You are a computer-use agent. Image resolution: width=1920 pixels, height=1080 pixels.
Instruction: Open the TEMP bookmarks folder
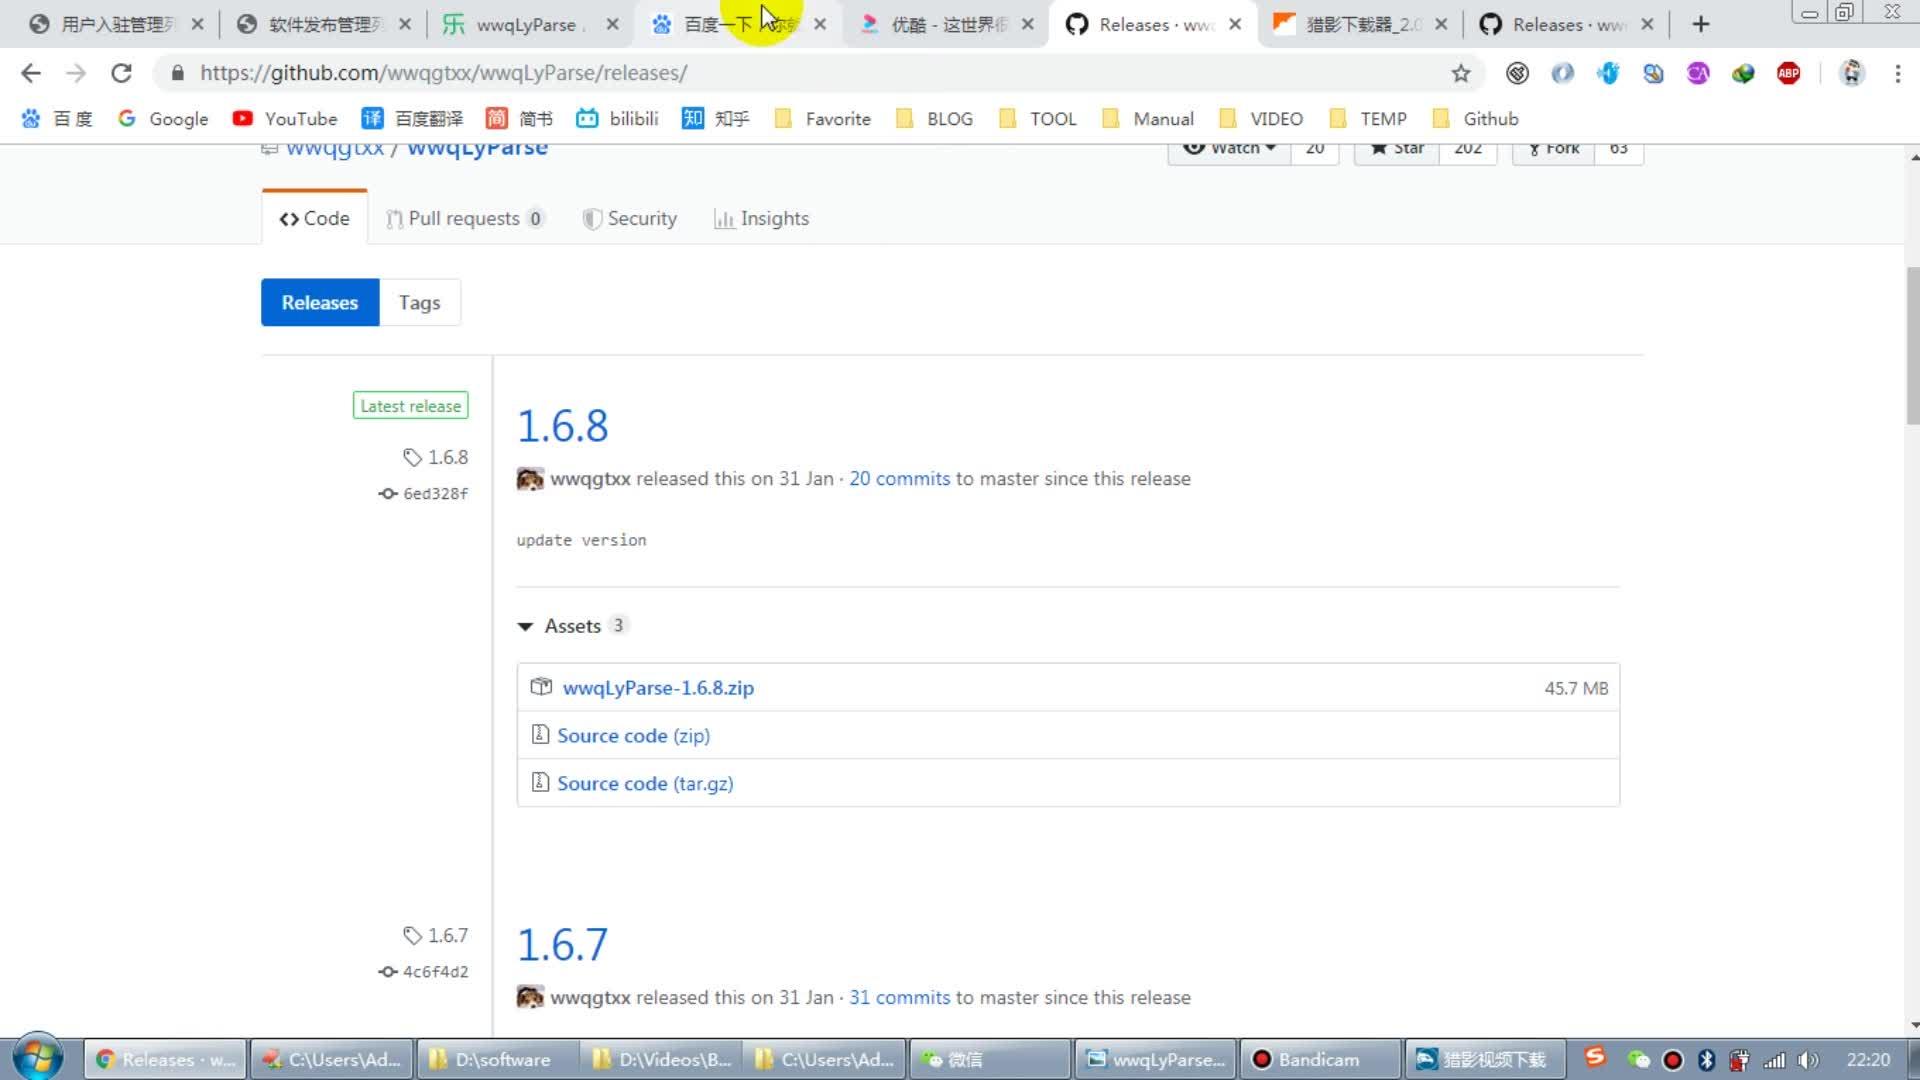click(x=1368, y=119)
